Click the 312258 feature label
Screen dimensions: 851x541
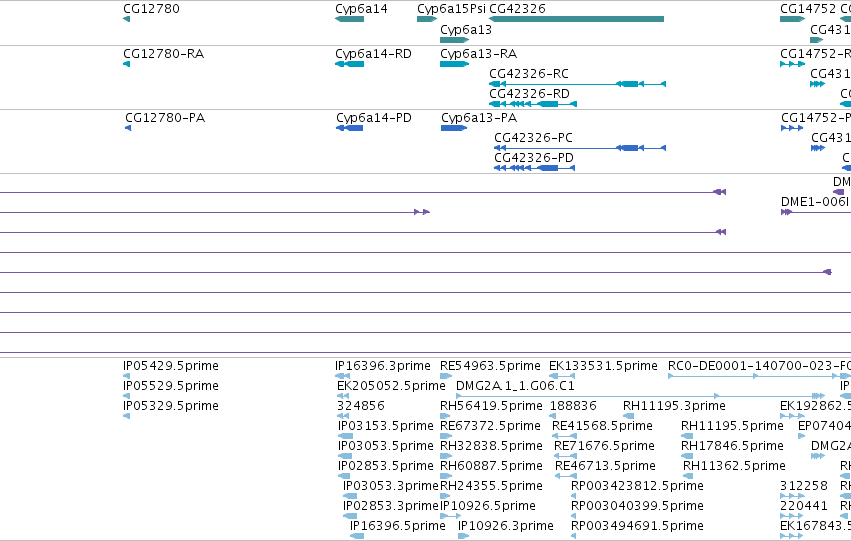point(804,486)
